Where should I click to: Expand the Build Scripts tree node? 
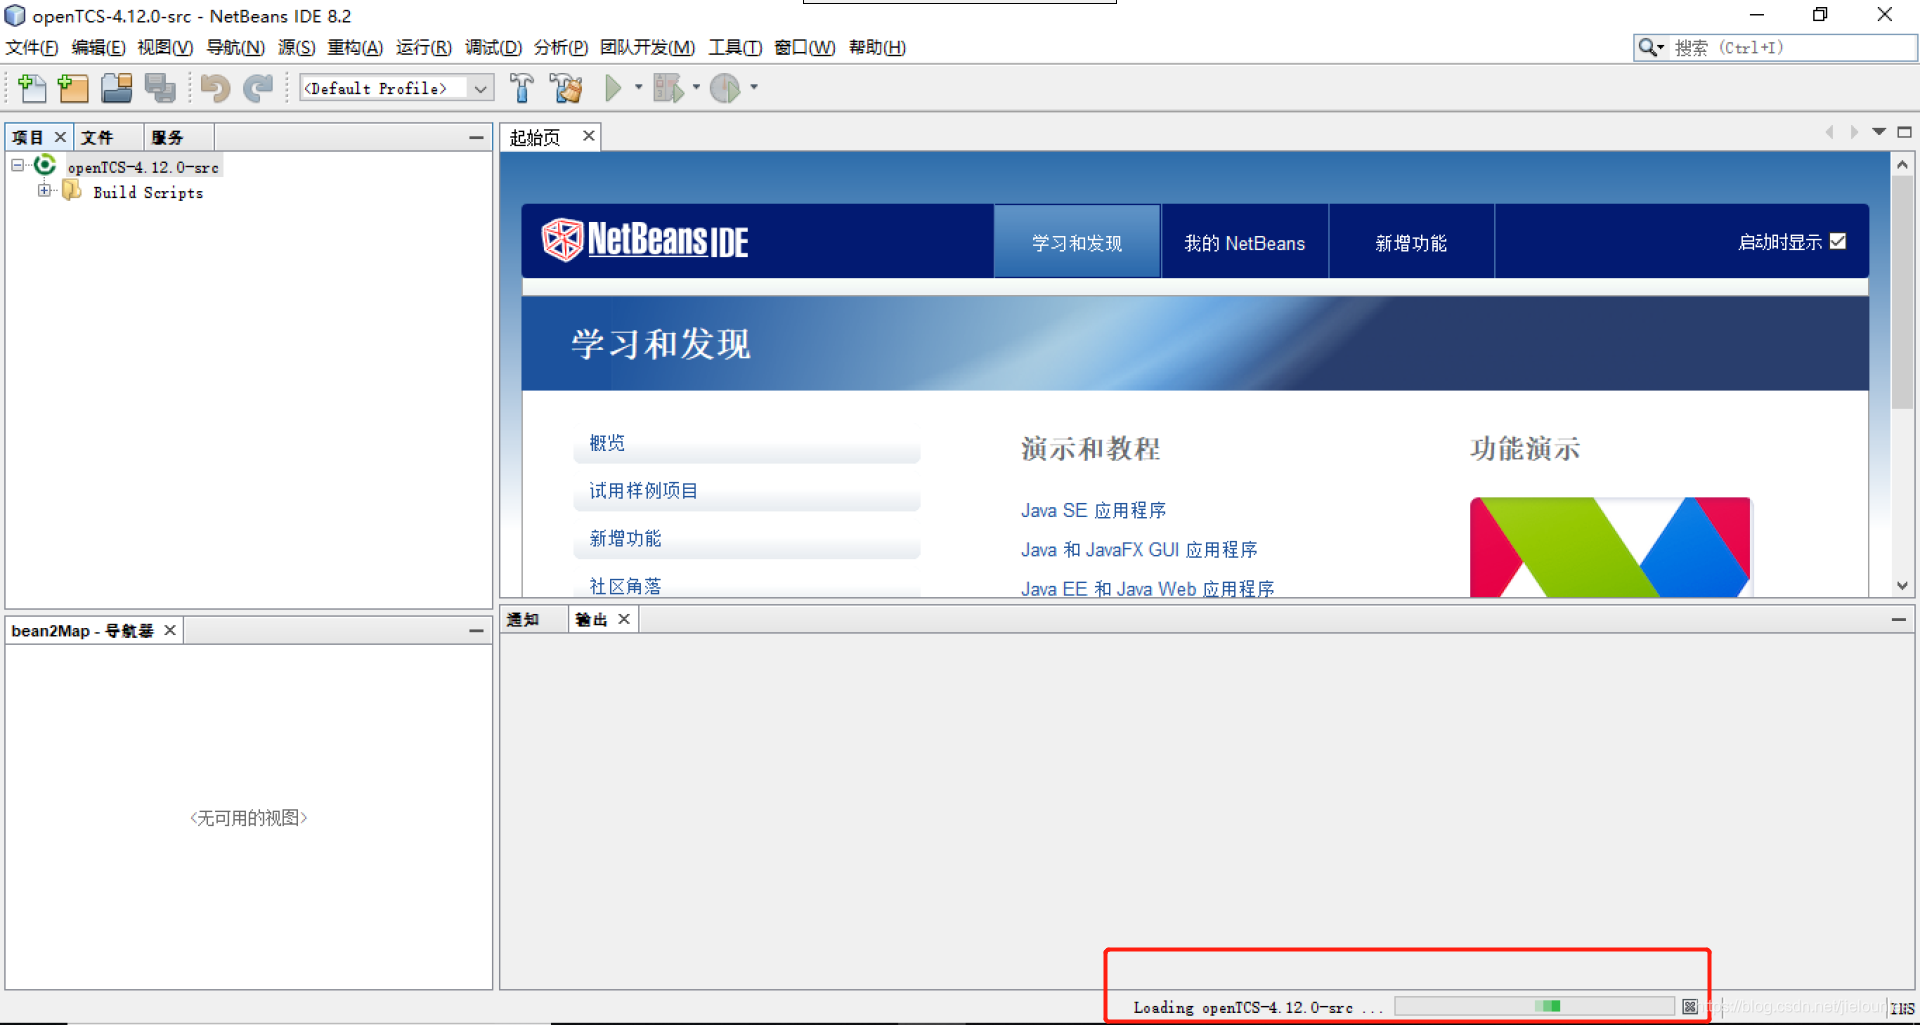(x=44, y=190)
